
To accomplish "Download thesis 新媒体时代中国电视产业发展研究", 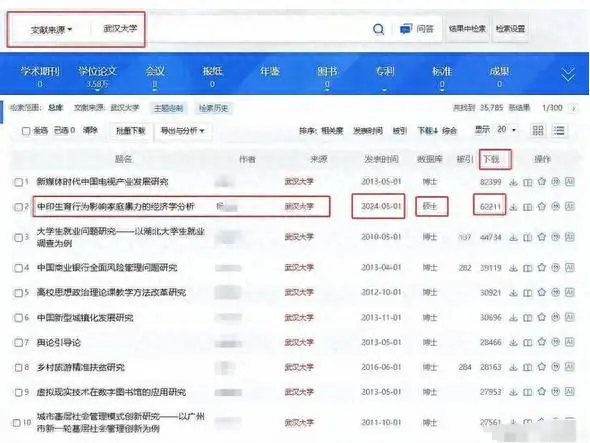I will [x=513, y=182].
